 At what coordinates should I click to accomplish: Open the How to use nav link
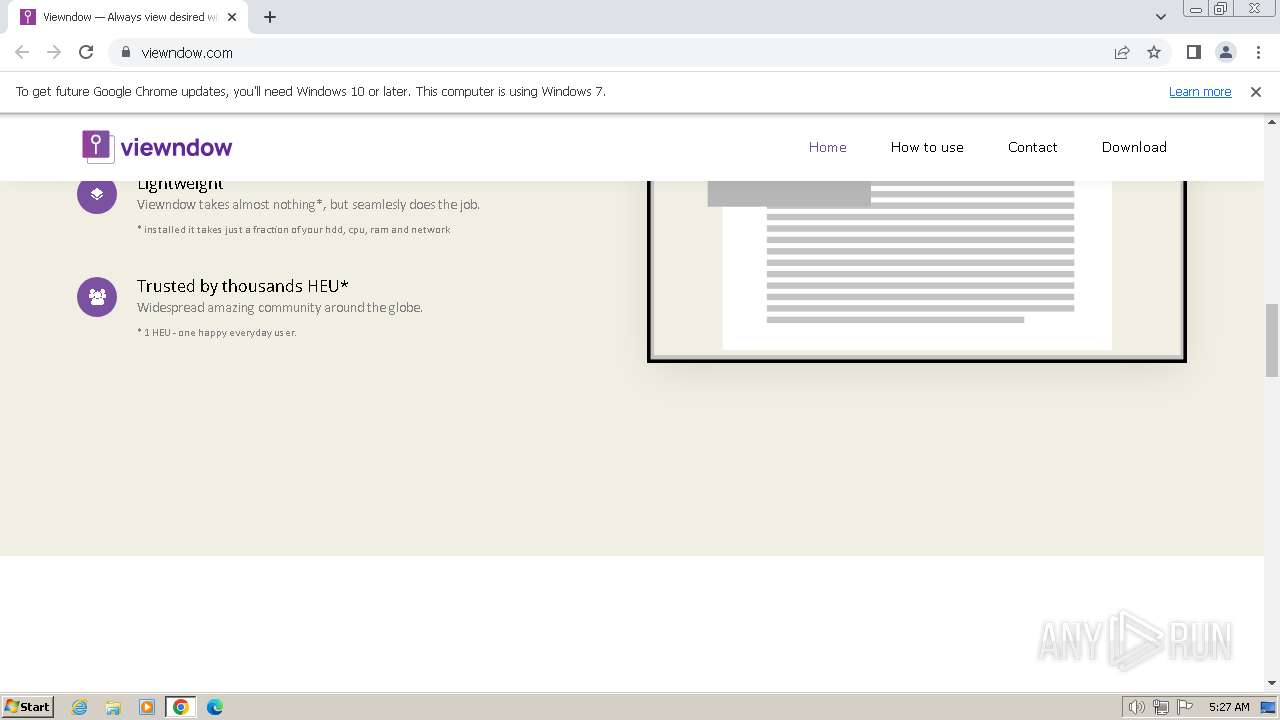tap(927, 147)
